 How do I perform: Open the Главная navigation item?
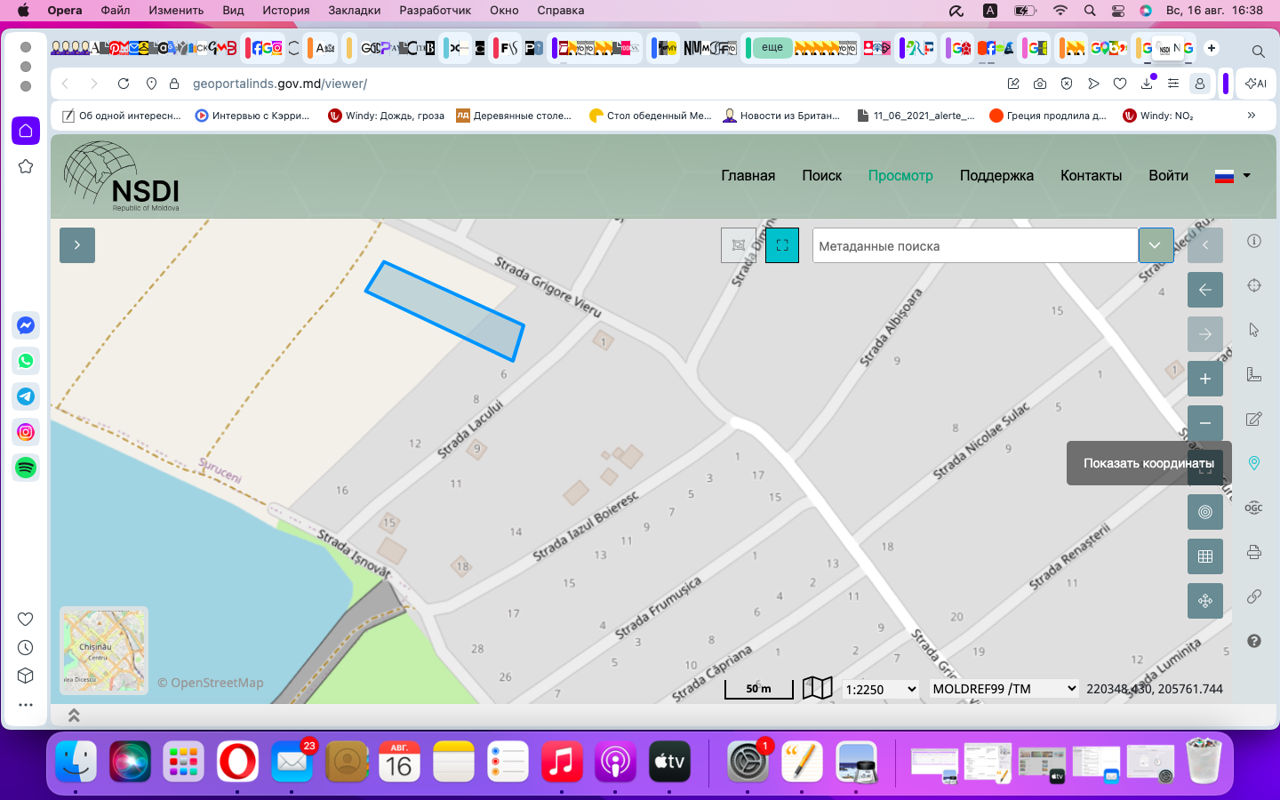coord(748,176)
